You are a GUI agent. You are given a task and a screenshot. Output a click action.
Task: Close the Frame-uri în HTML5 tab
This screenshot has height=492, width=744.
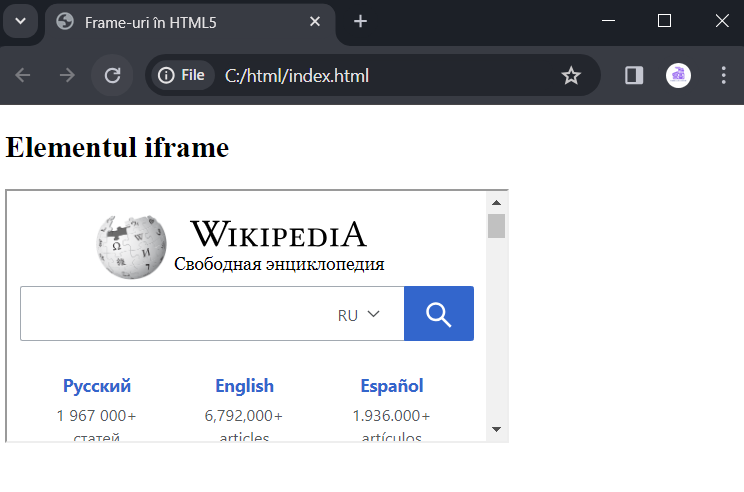[315, 21]
